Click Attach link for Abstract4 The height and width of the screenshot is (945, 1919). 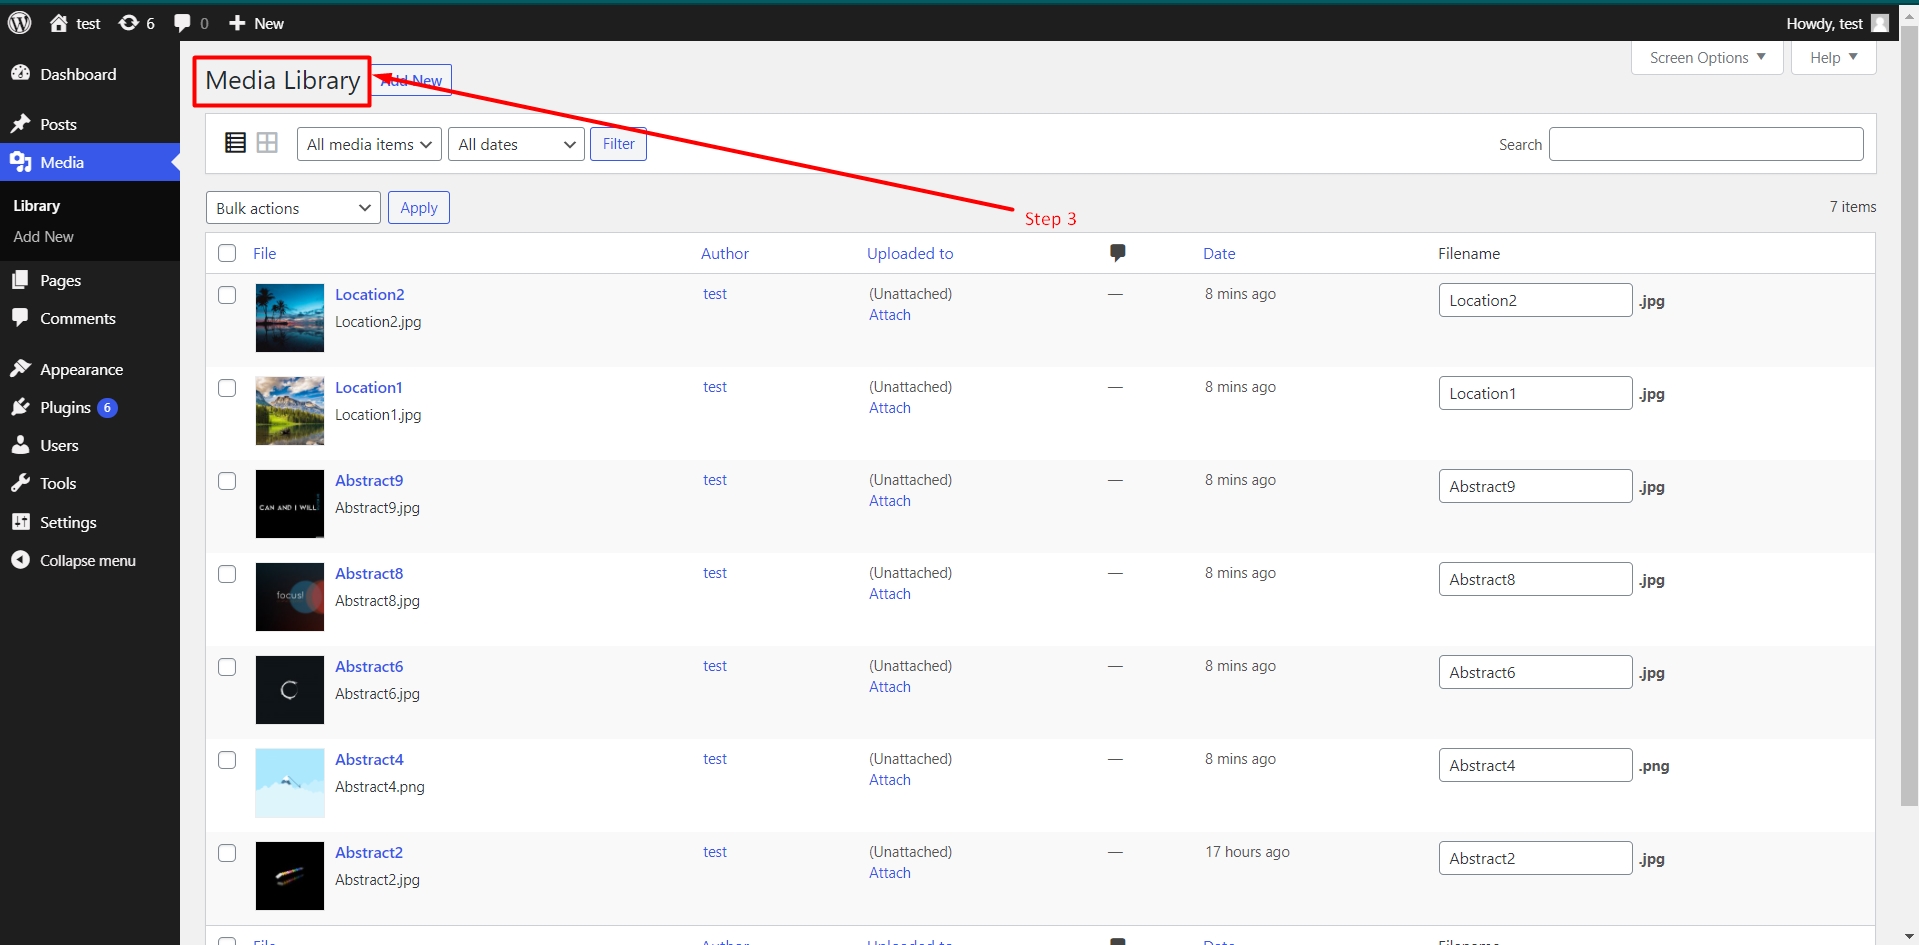(x=890, y=780)
